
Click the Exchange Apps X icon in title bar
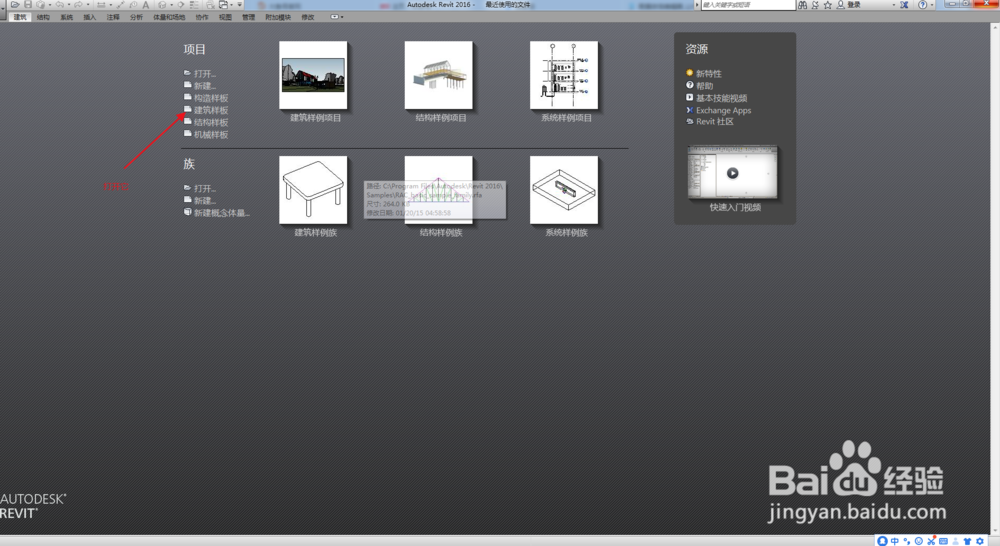point(904,4)
